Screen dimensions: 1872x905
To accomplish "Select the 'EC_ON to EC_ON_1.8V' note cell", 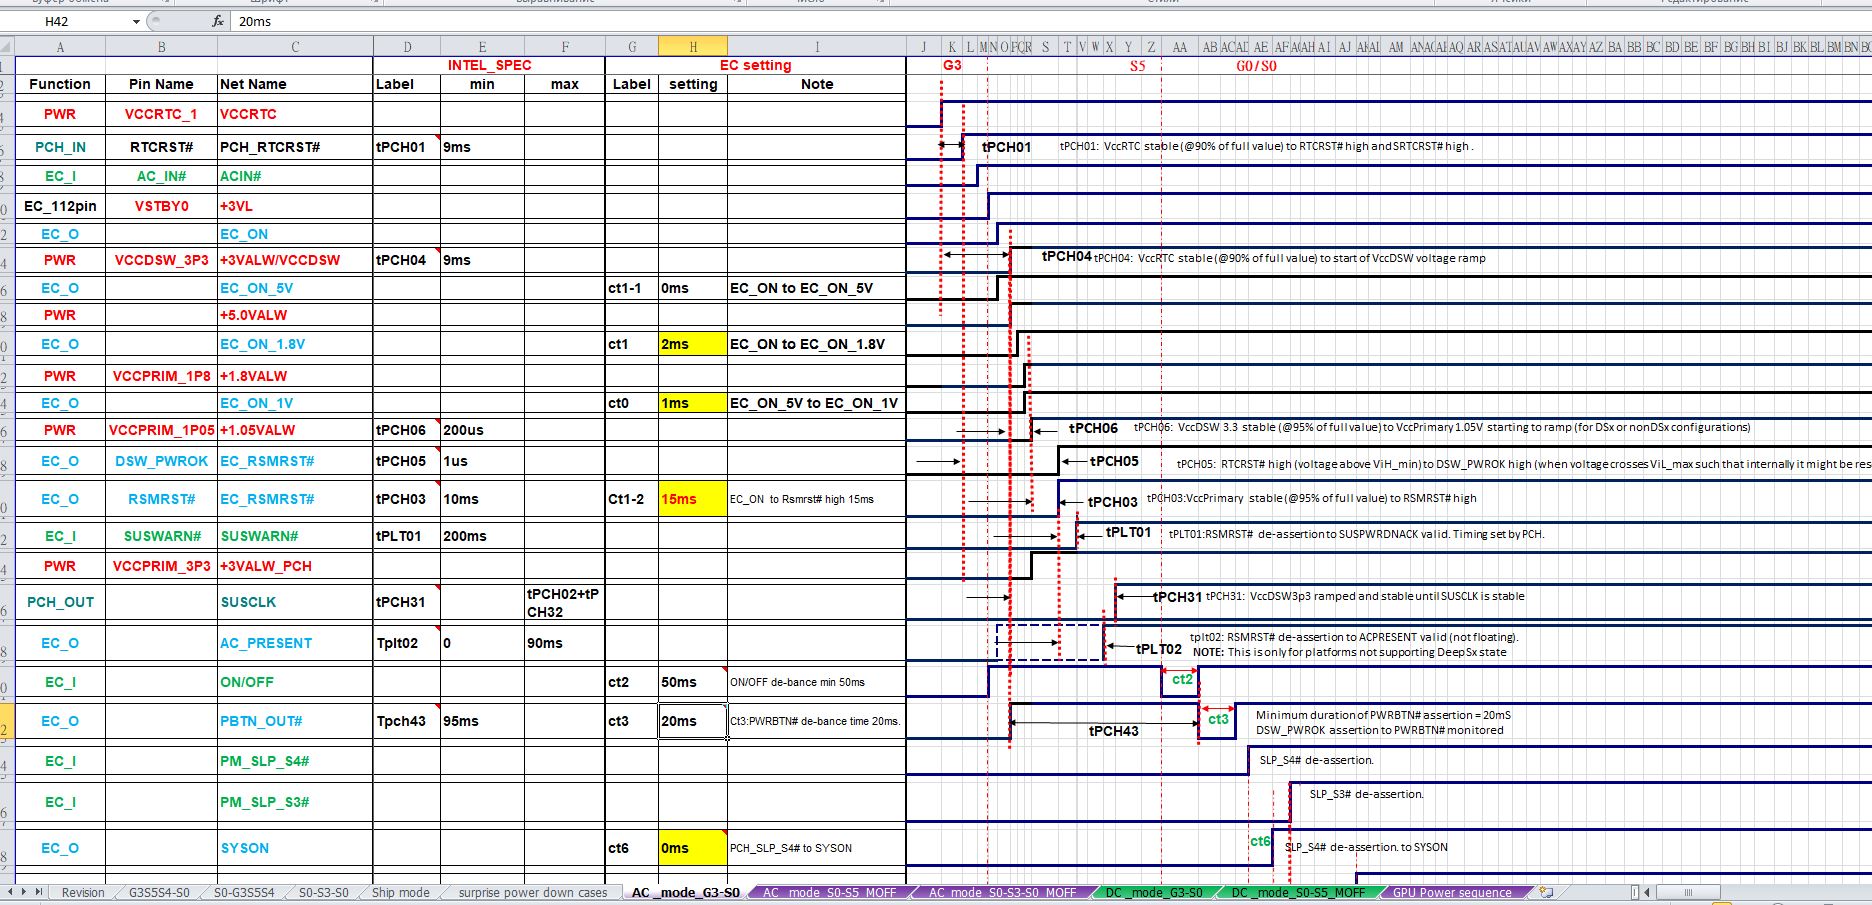I will pyautogui.click(x=817, y=344).
